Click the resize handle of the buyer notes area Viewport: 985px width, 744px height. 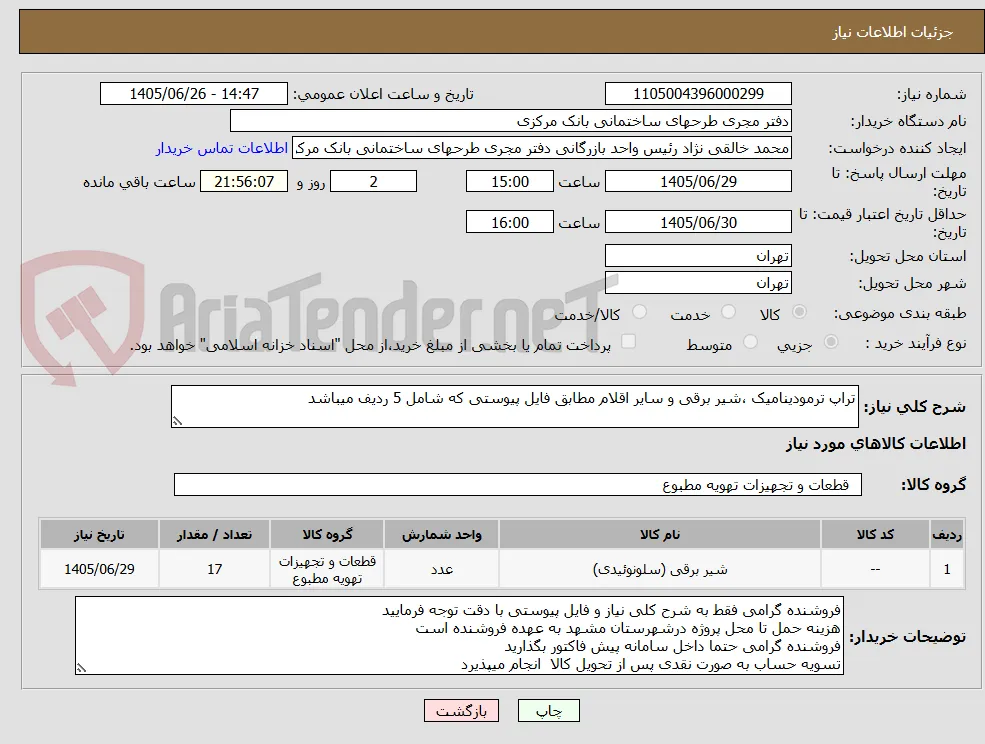81,669
